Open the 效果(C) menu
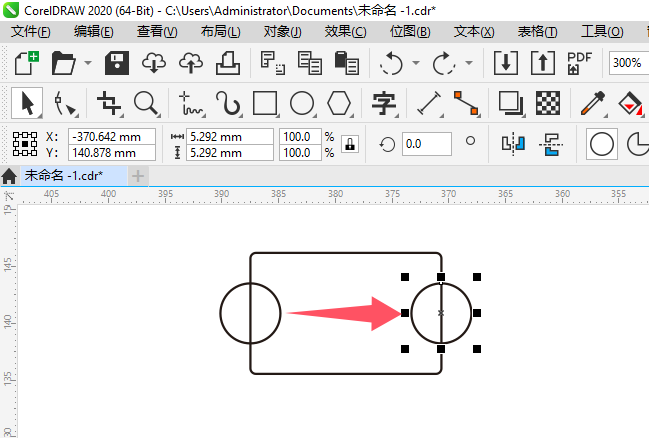This screenshot has width=649, height=438. point(346,31)
